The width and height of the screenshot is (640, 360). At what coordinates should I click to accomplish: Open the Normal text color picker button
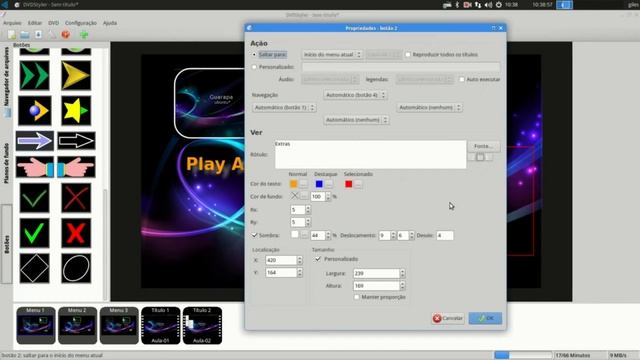coord(303,184)
